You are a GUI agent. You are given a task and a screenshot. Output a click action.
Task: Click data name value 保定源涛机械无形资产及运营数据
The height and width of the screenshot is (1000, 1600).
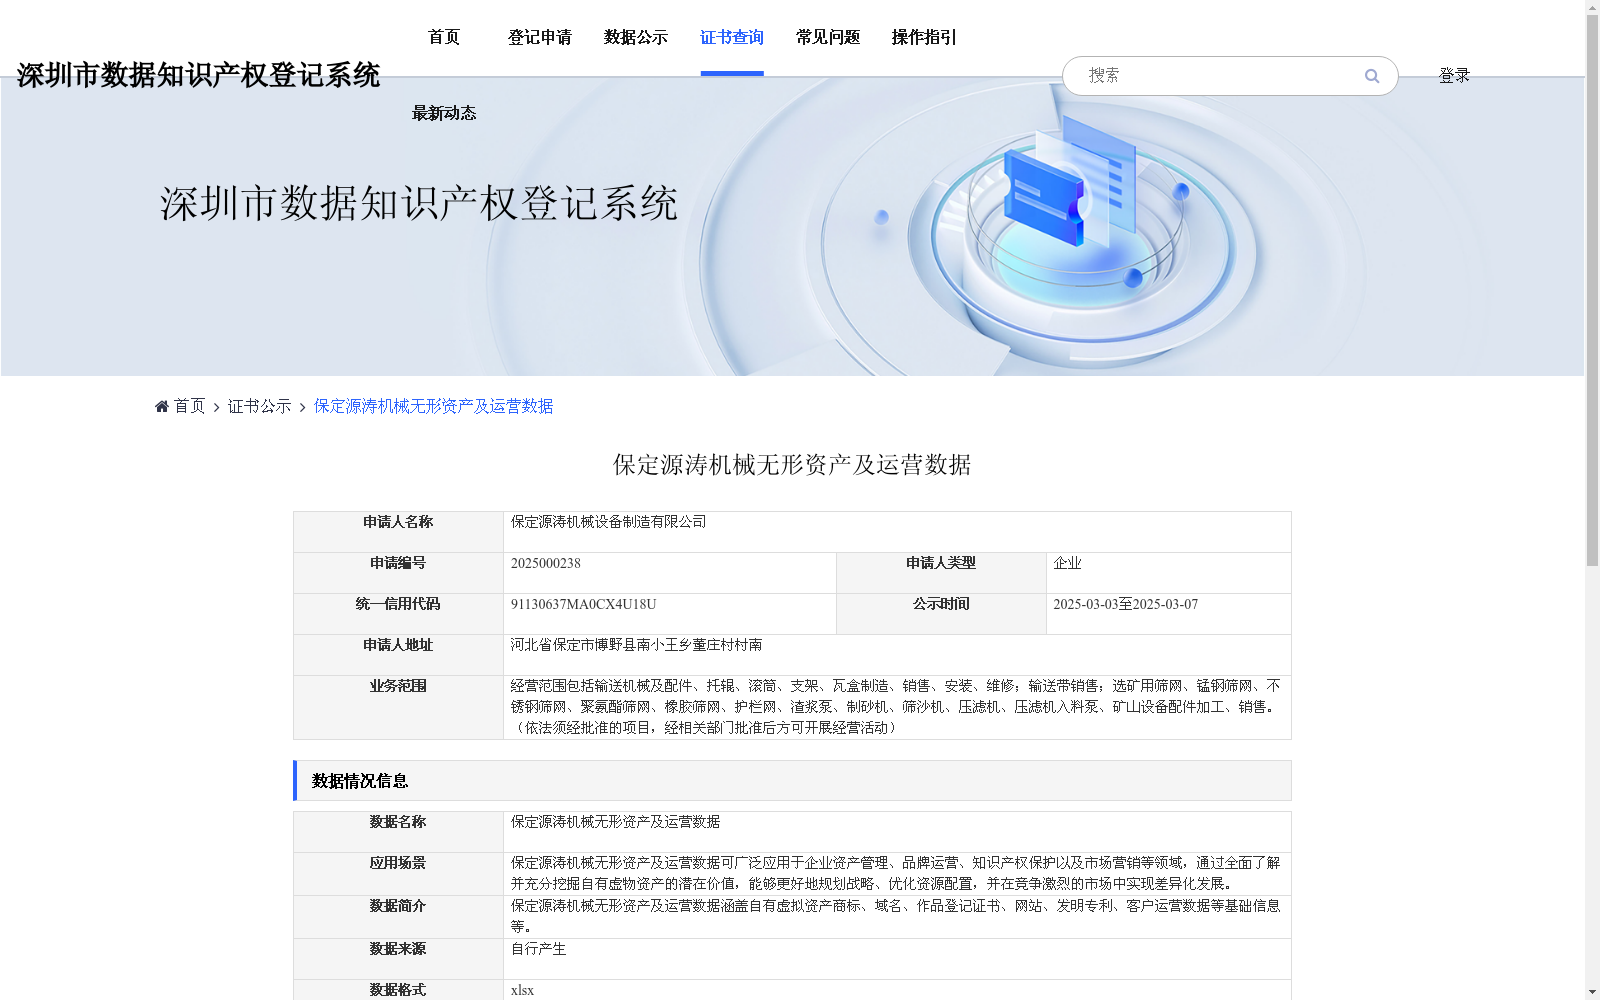[x=615, y=822]
